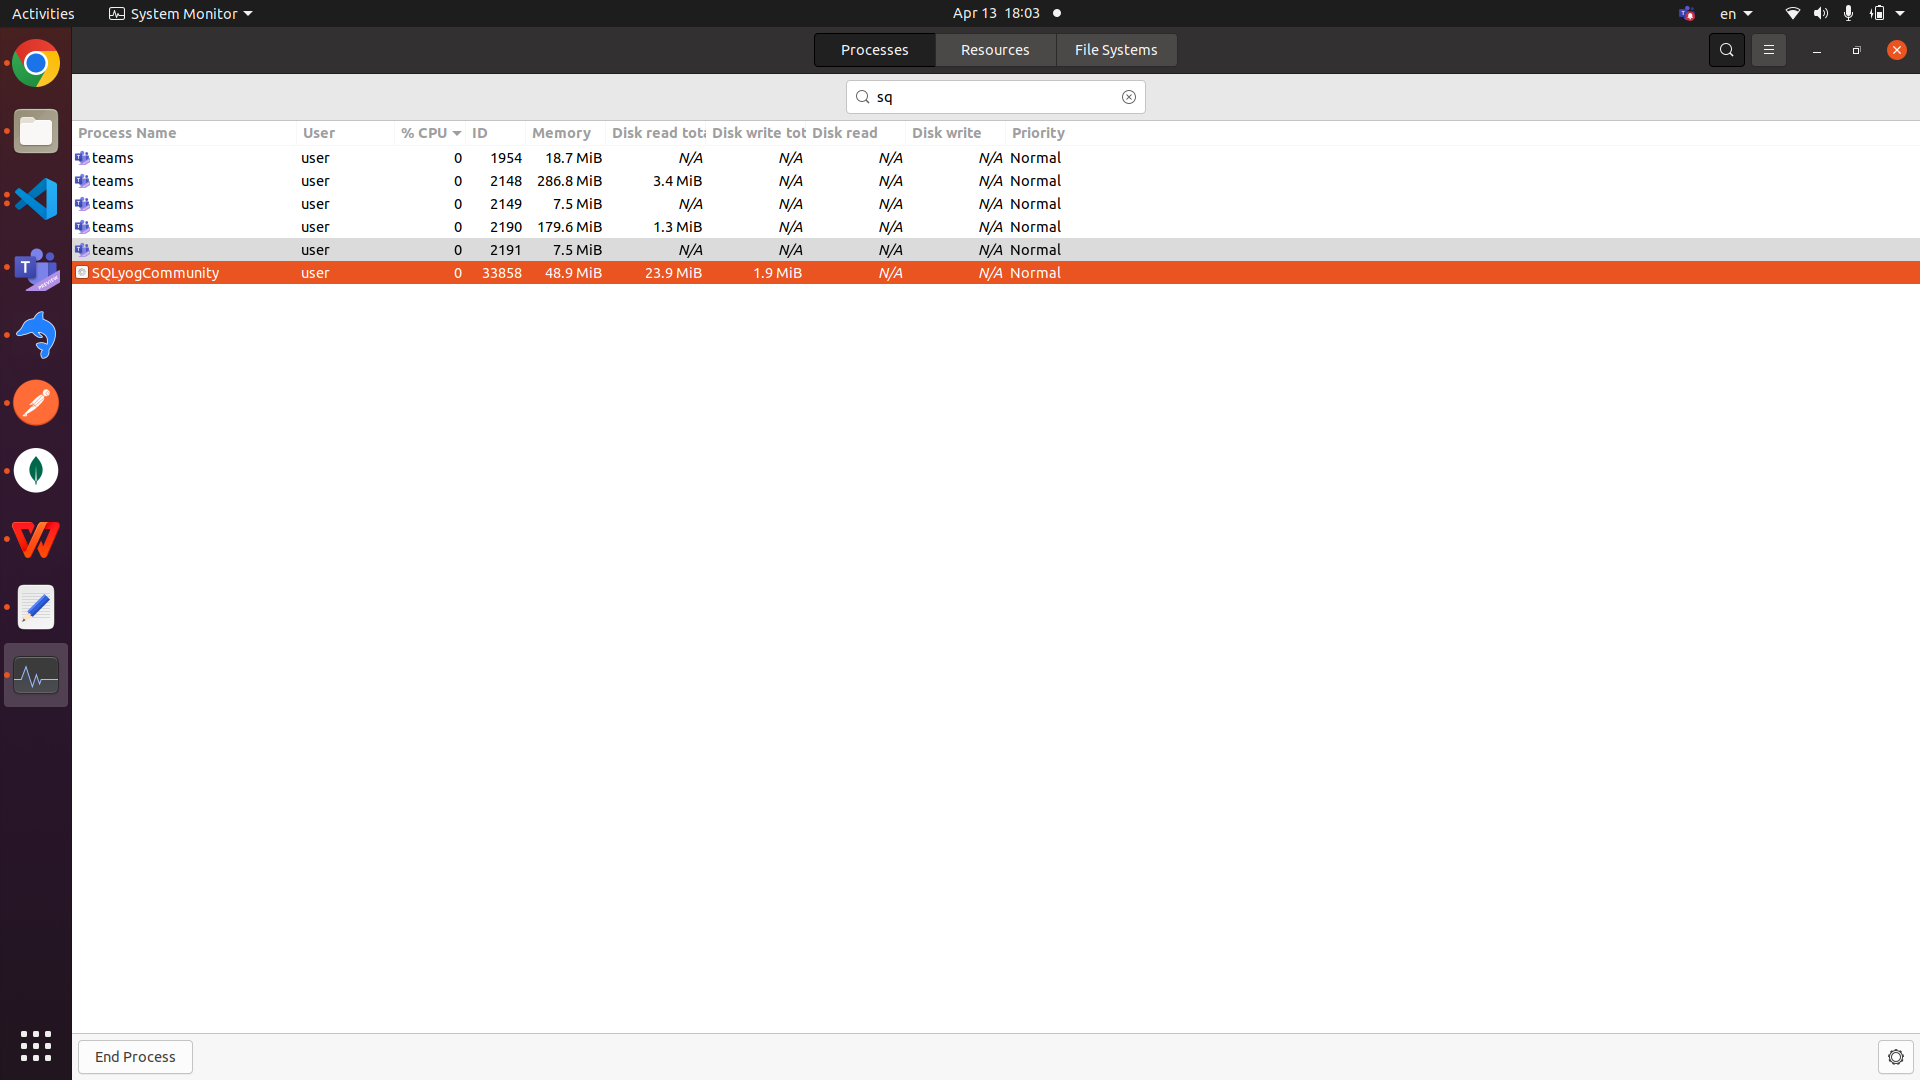The image size is (1920, 1080).
Task: Click memory value 48.9 MiB
Action: click(x=573, y=273)
